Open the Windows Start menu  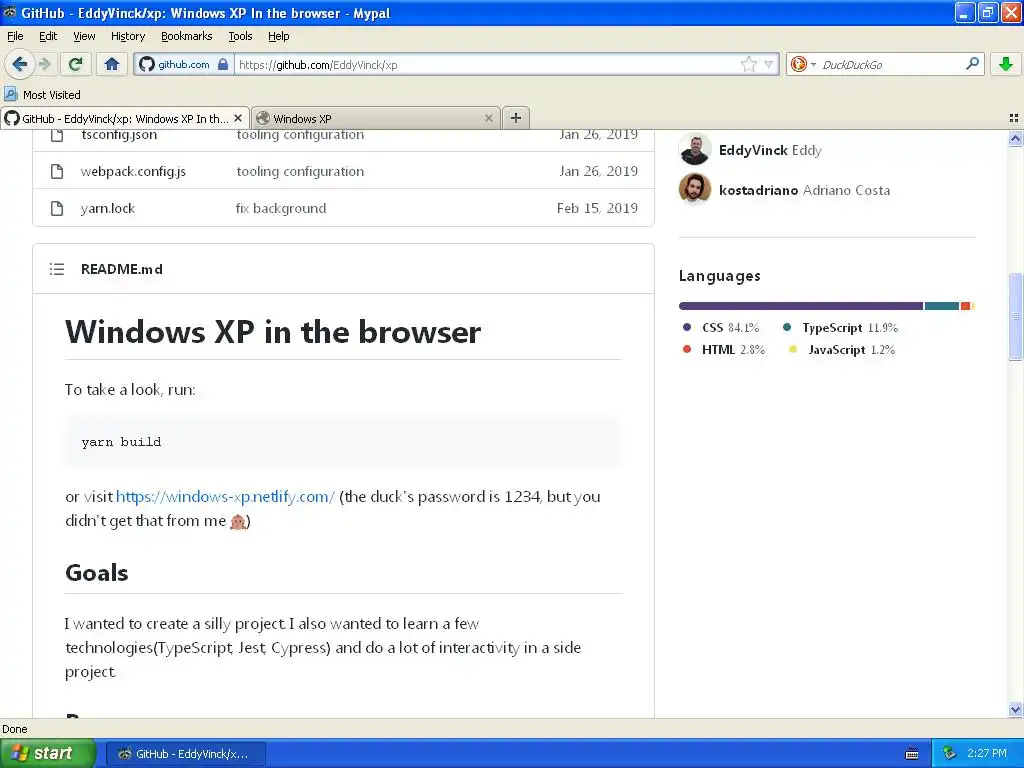pyautogui.click(x=47, y=753)
